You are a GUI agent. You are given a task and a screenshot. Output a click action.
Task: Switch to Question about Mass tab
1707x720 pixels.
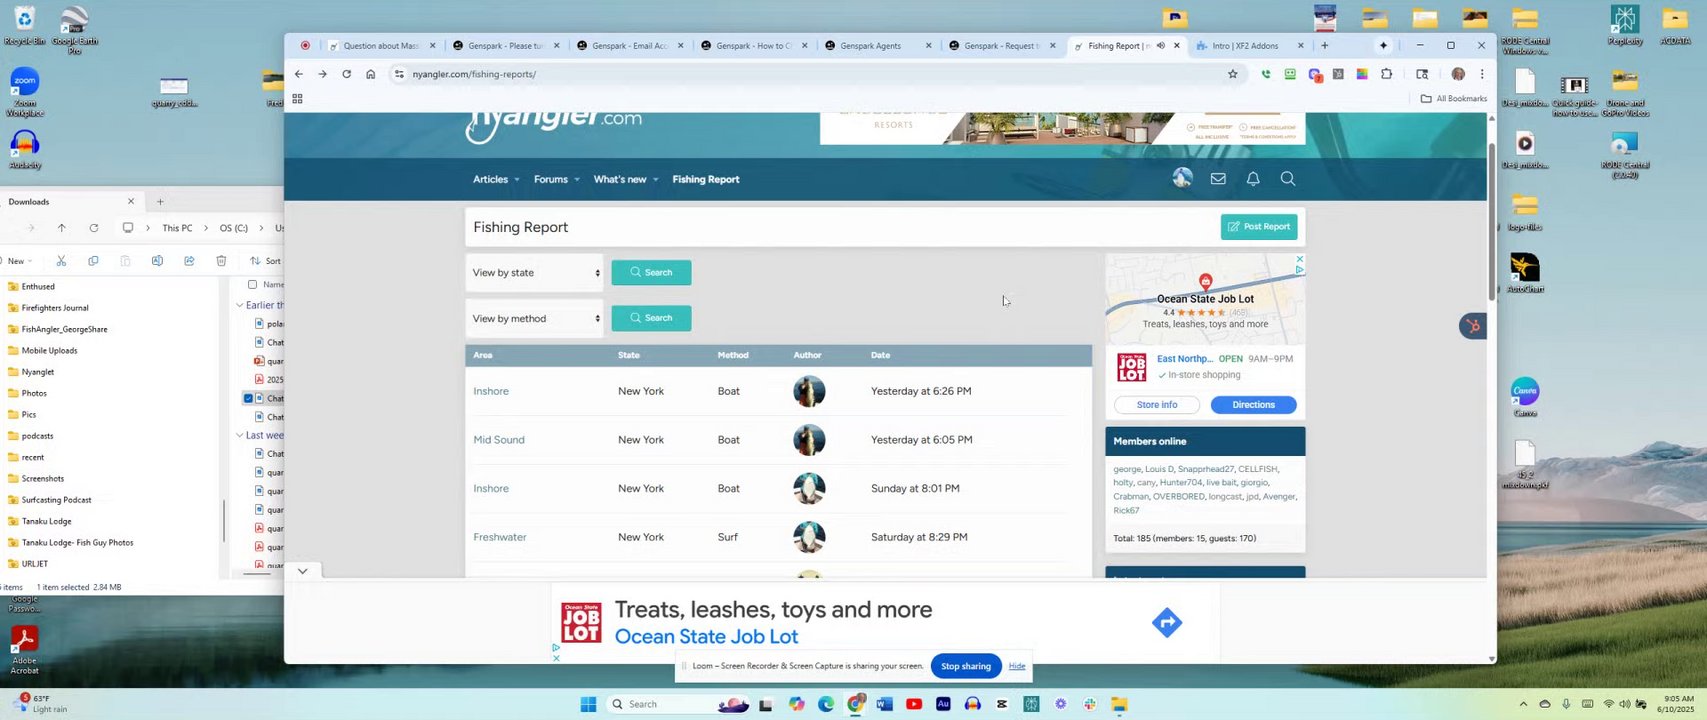[380, 46]
